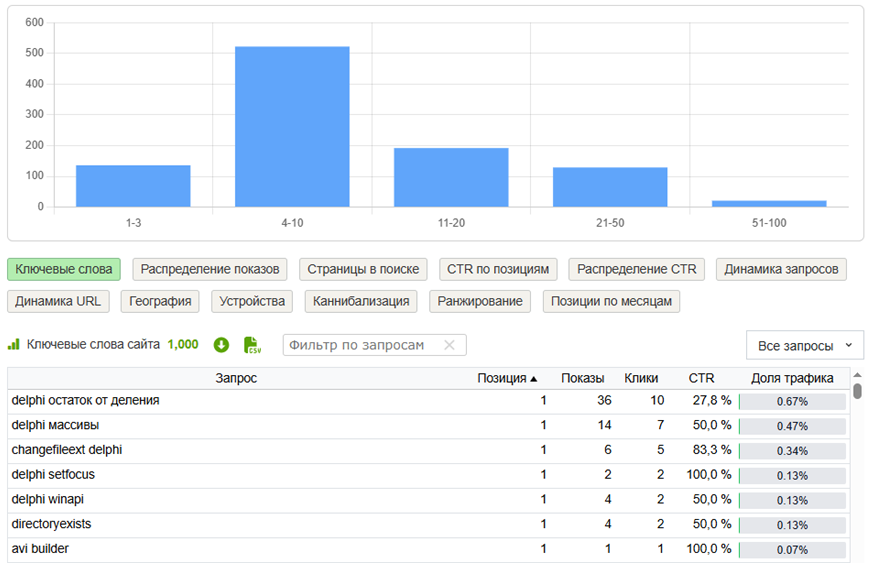
Task: Open the Позиции по месяцам view
Action: tap(612, 301)
